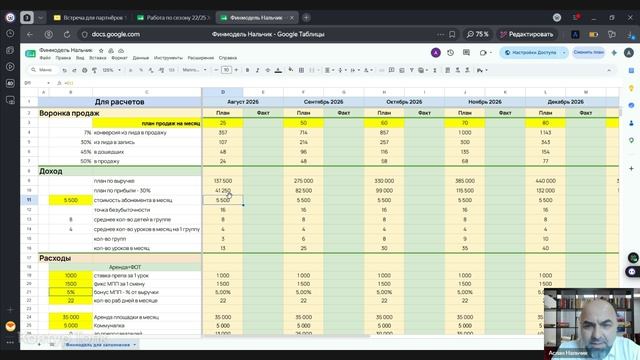
Task: Open the account avatar at top right
Action: pos(629,53)
